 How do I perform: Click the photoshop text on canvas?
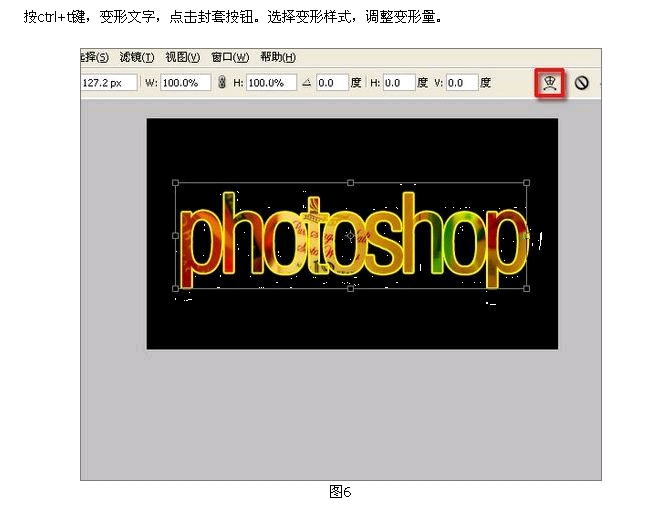pos(353,240)
